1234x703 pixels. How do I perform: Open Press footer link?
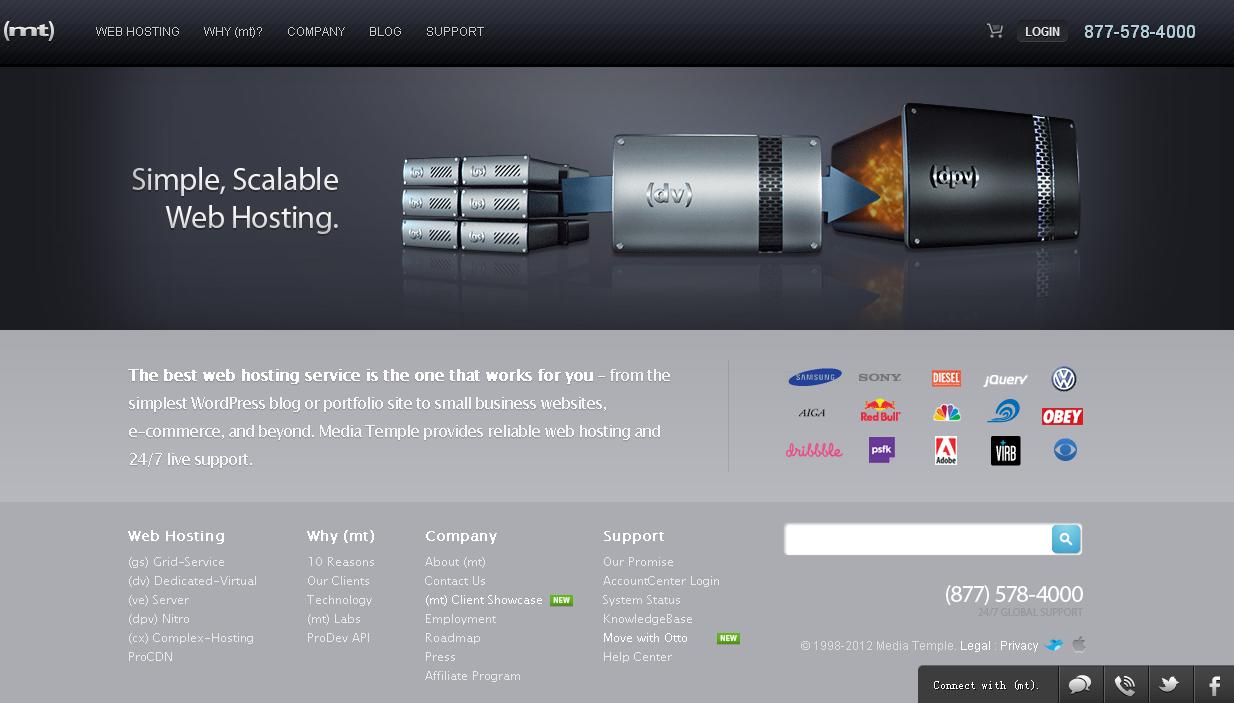click(440, 657)
